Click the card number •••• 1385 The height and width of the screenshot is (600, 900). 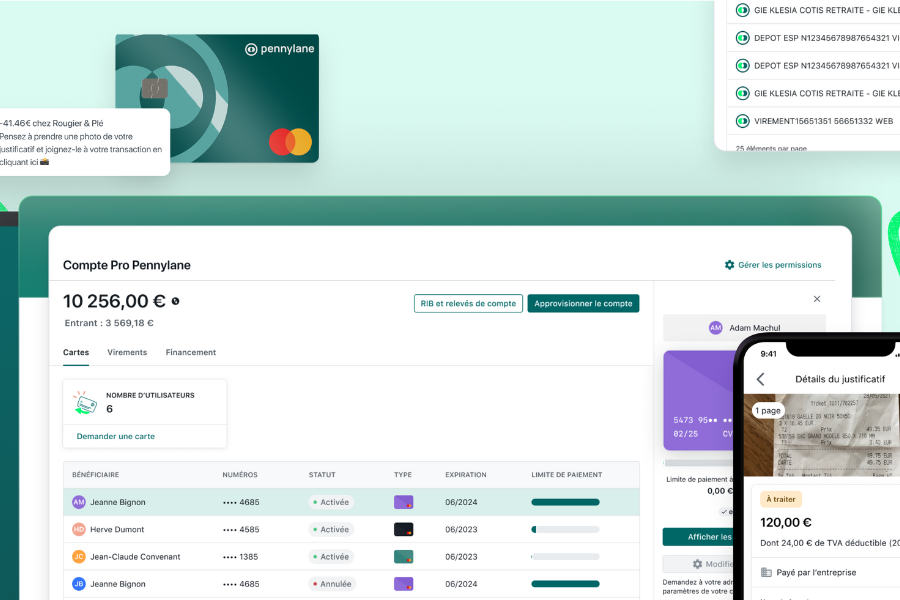coord(240,556)
